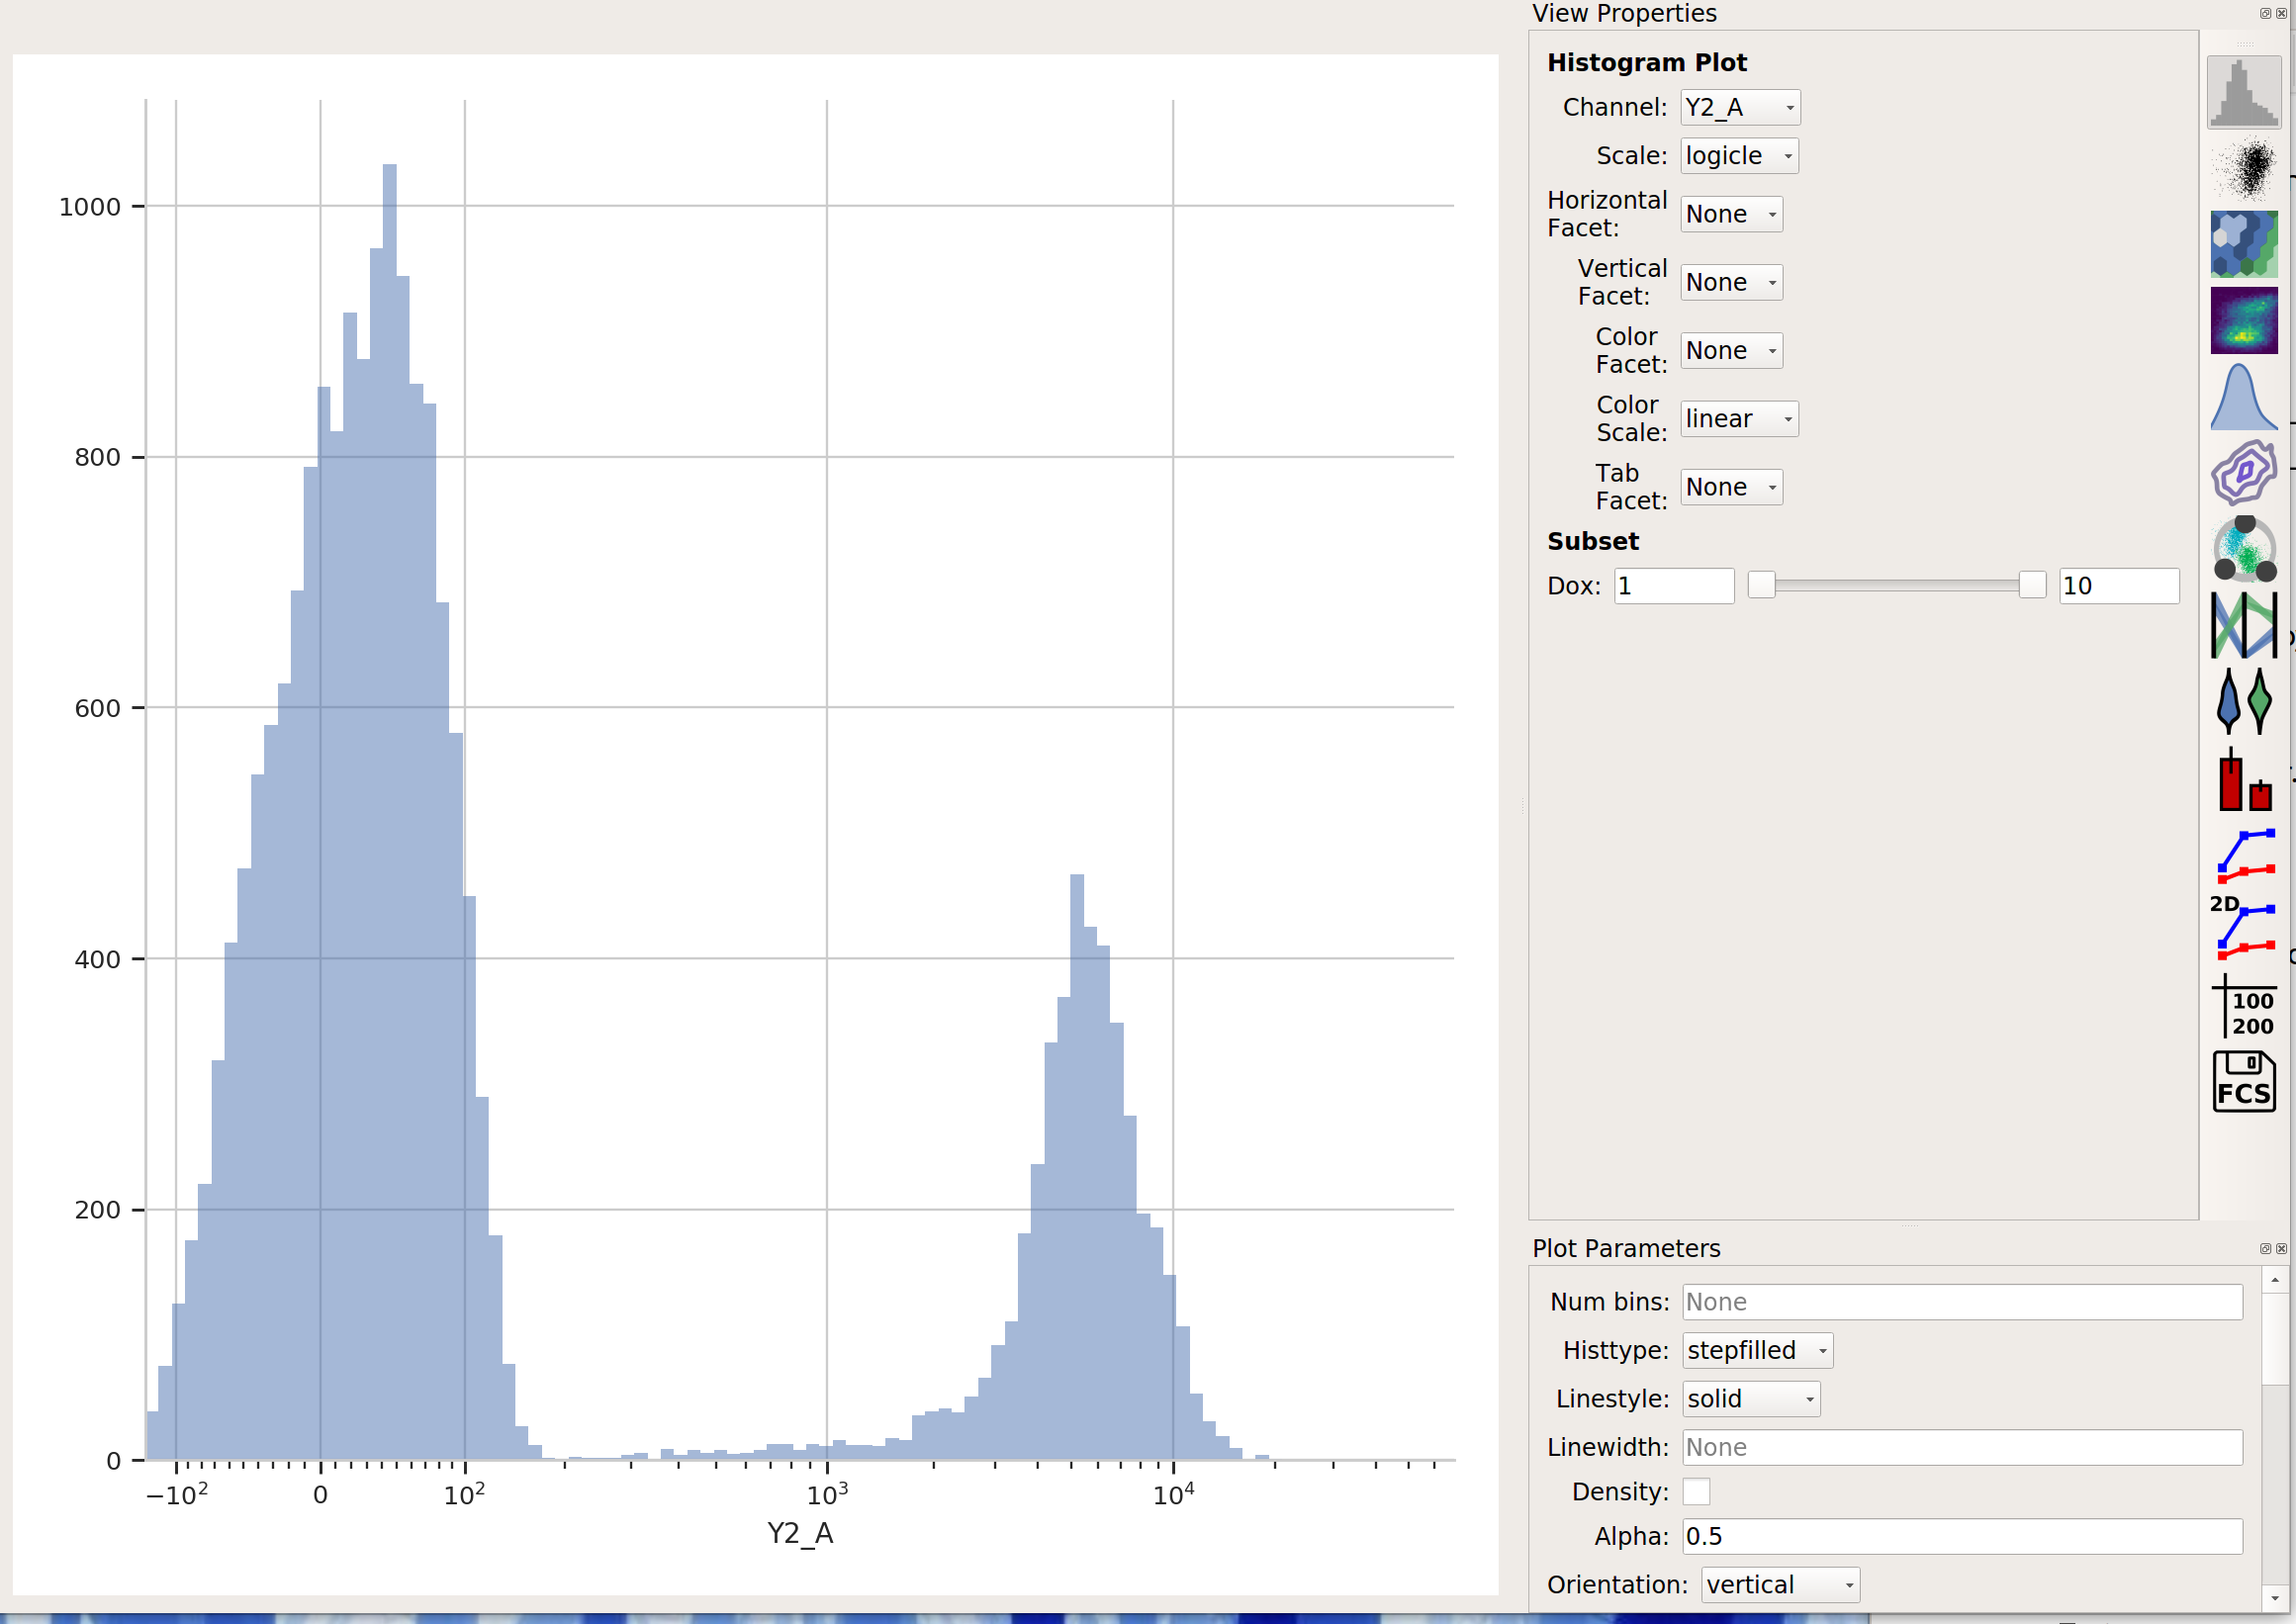Select the violin plot icon
The height and width of the screenshot is (1624, 2296).
[2244, 701]
